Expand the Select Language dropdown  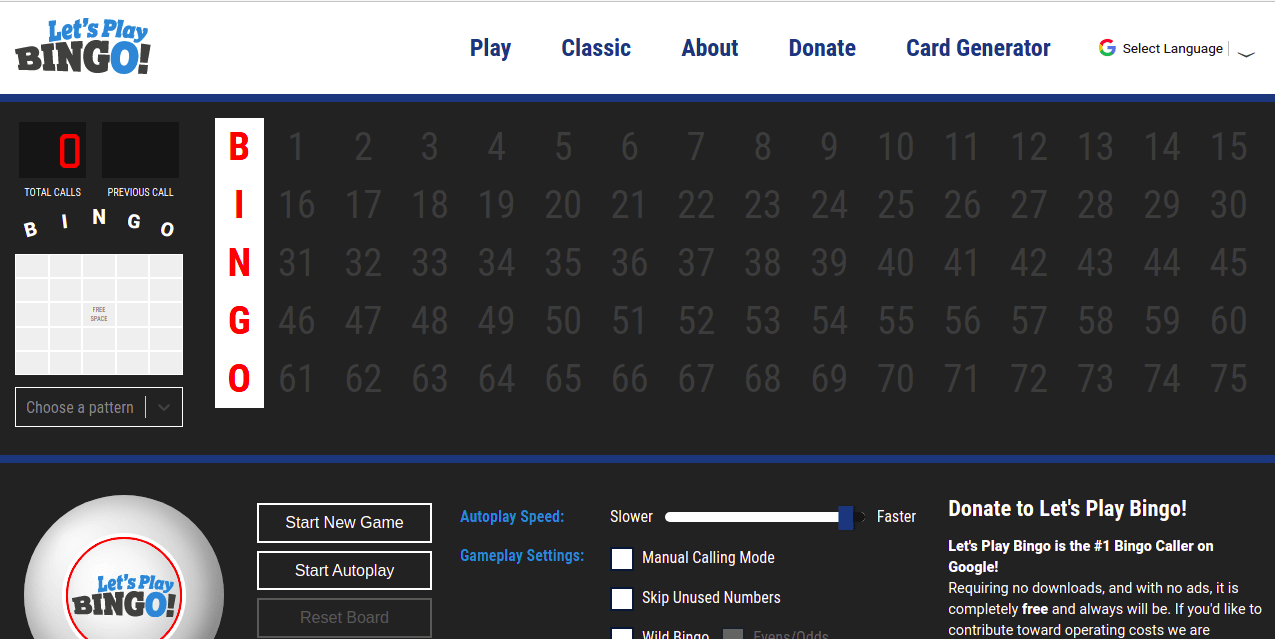click(1246, 52)
